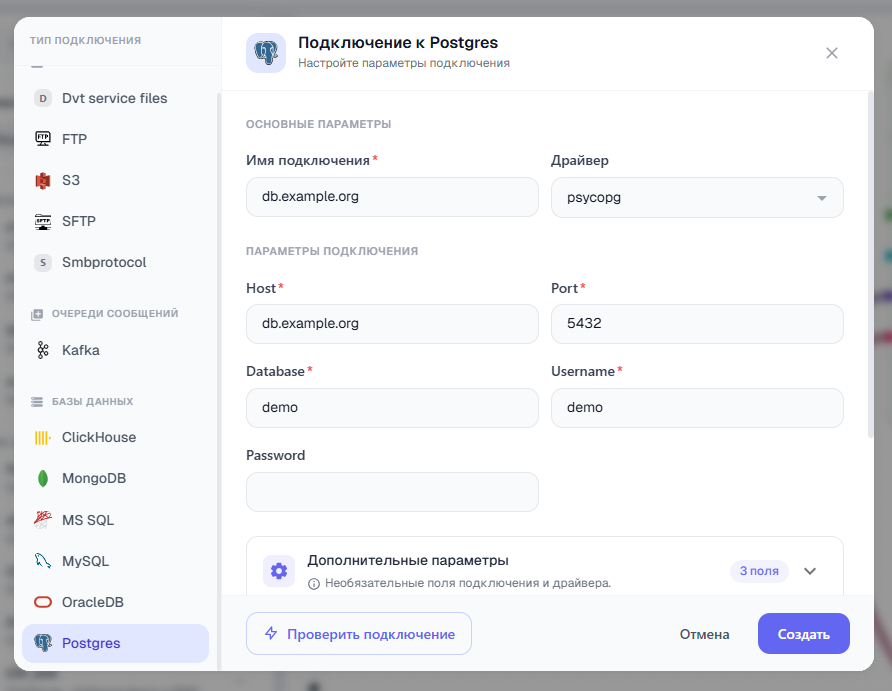Viewport: 892px width, 691px height.
Task: Click the info icon near optional fields note
Action: (313, 584)
